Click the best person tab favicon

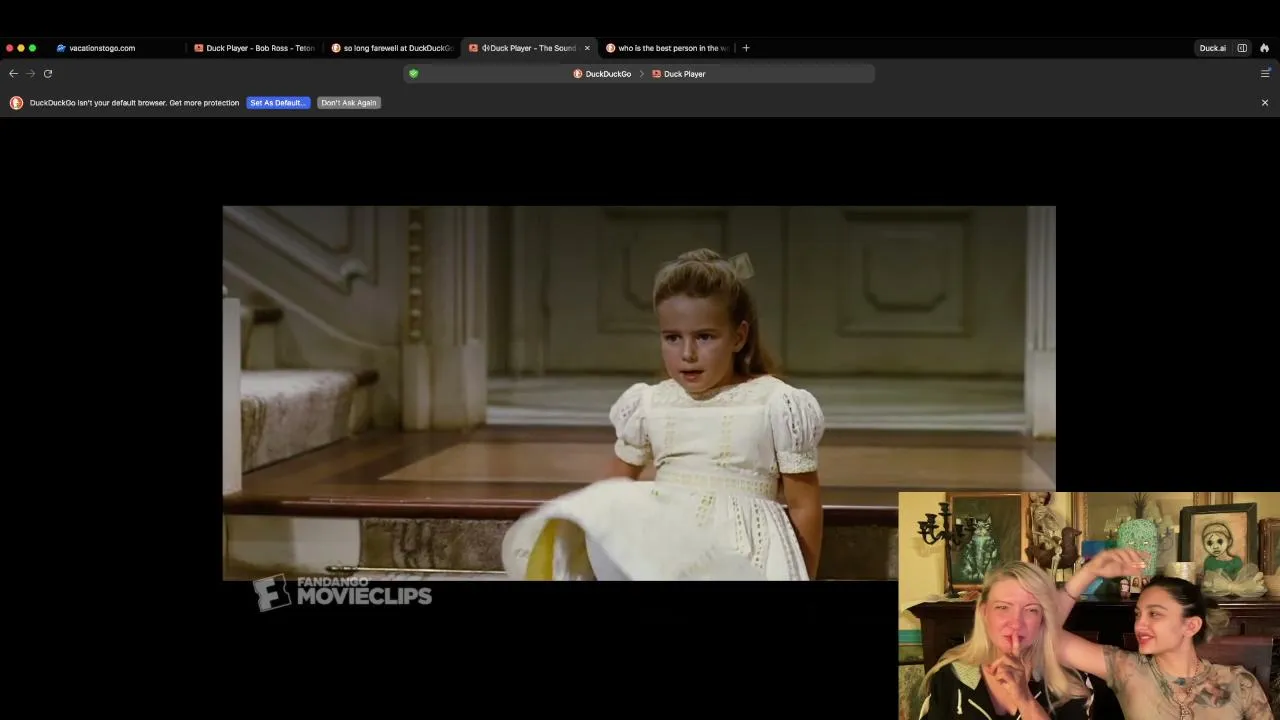pyautogui.click(x=611, y=48)
